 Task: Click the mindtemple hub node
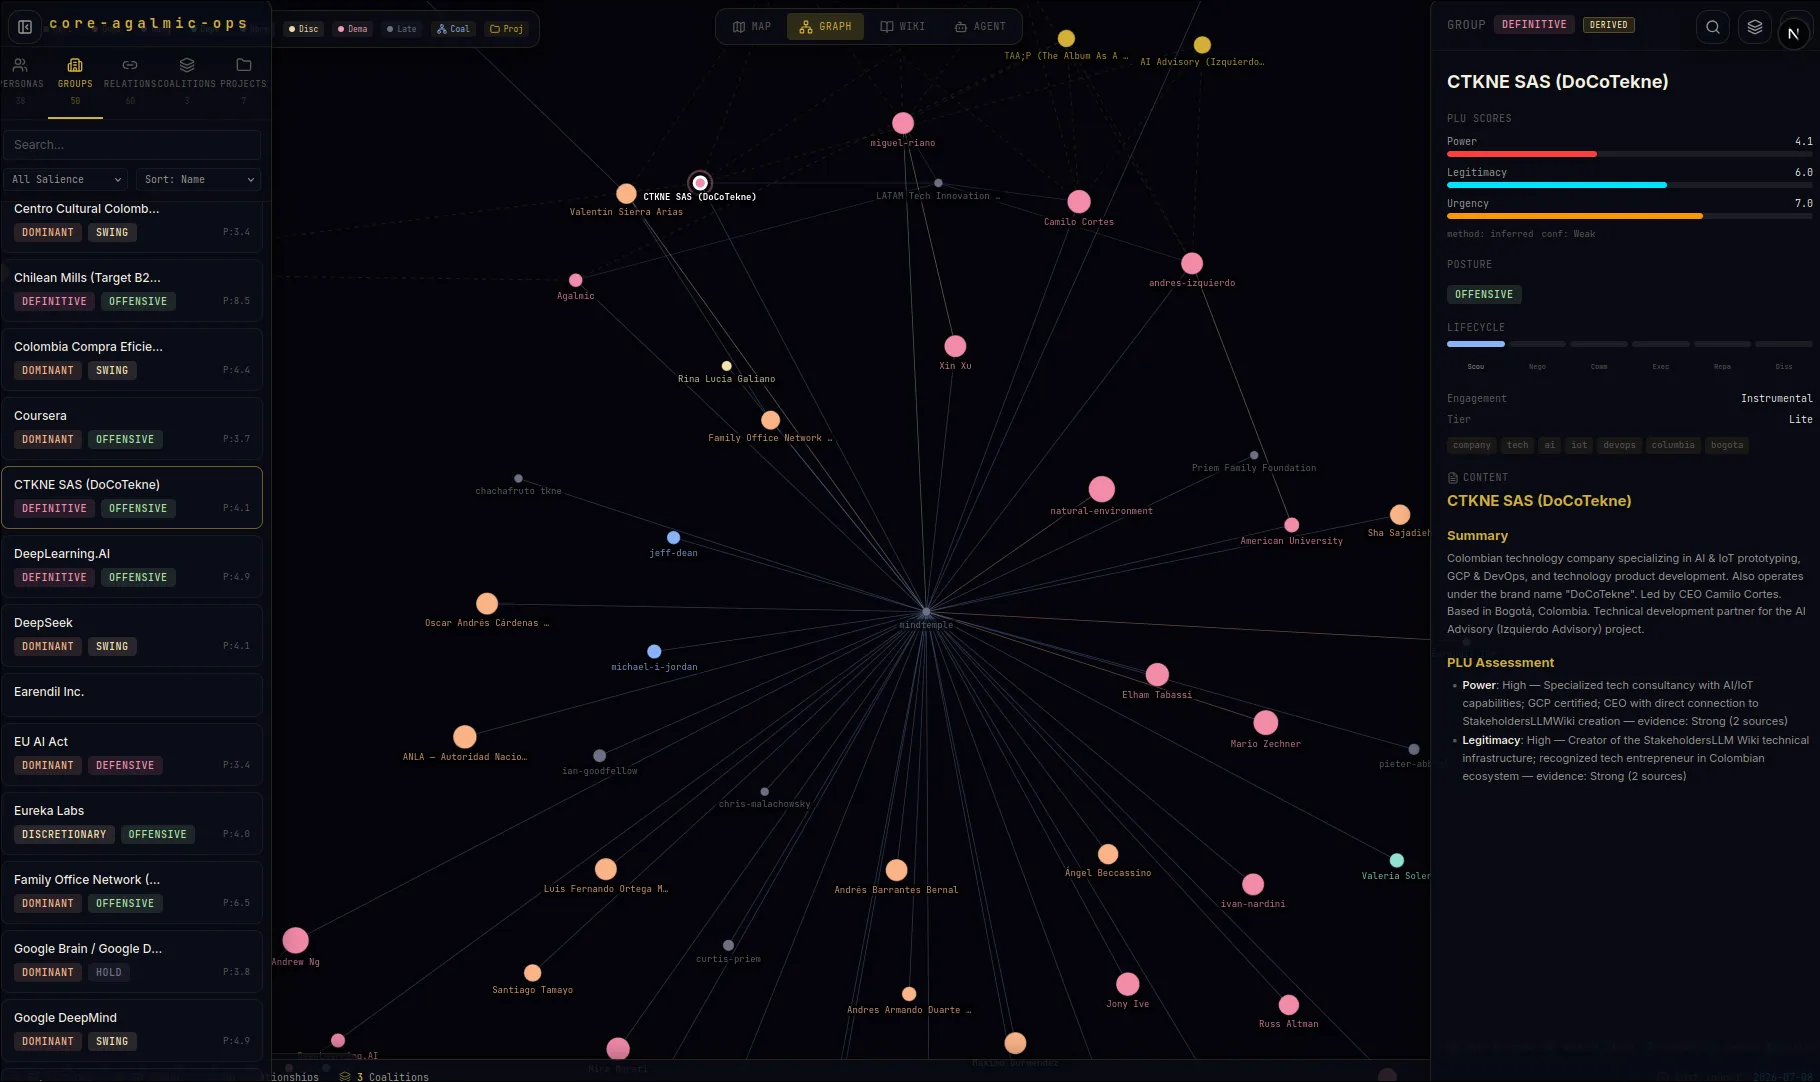click(926, 612)
